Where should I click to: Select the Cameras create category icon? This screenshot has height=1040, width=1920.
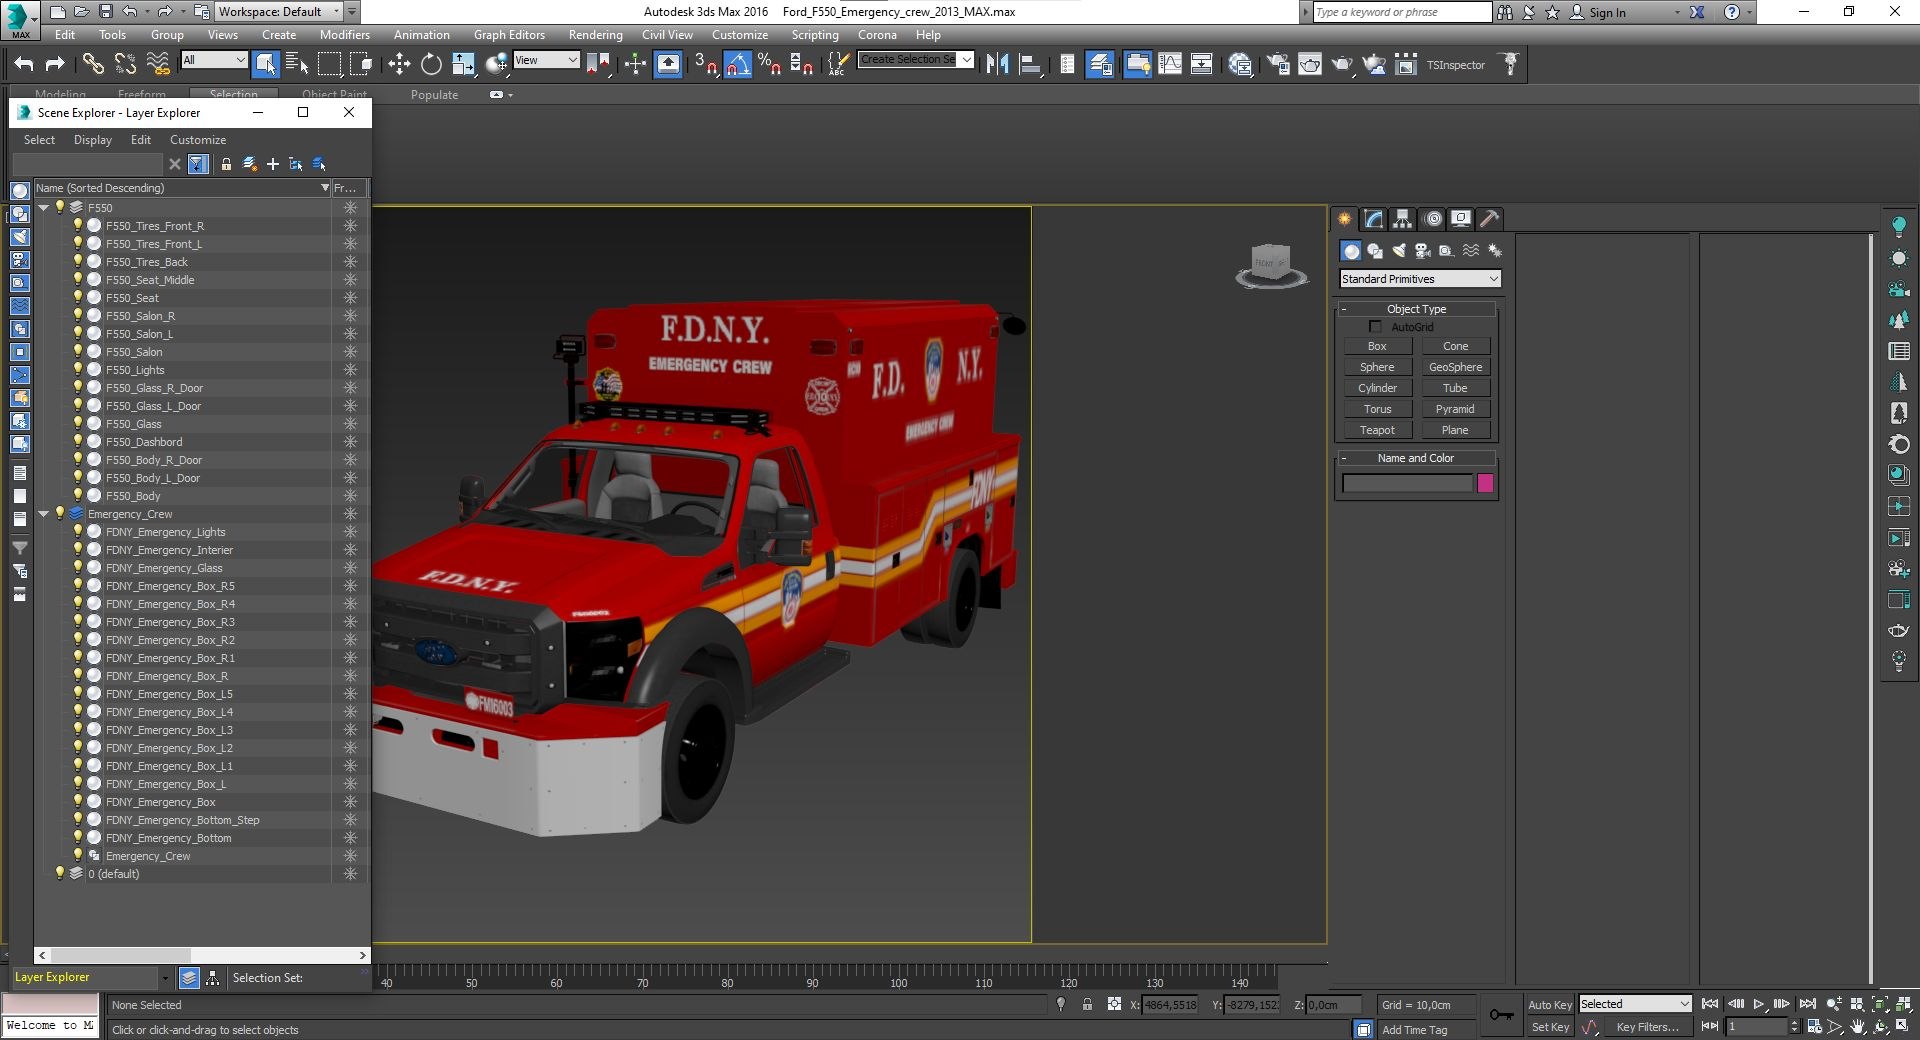(1422, 251)
